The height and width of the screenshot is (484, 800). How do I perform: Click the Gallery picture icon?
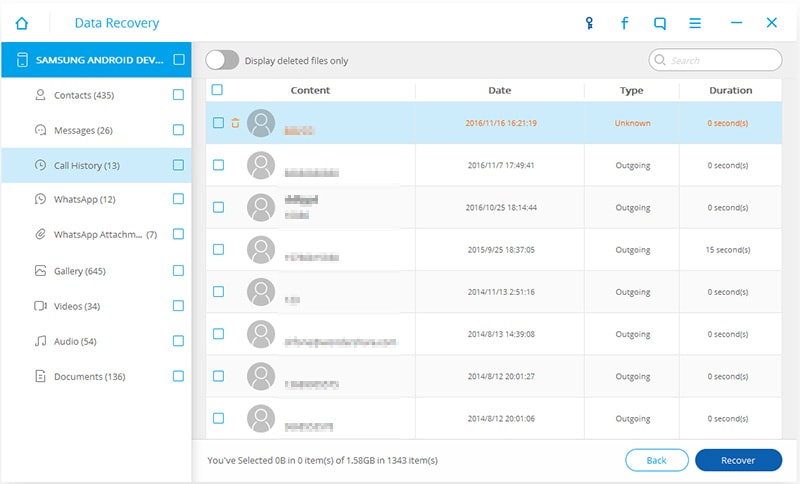[x=40, y=270]
